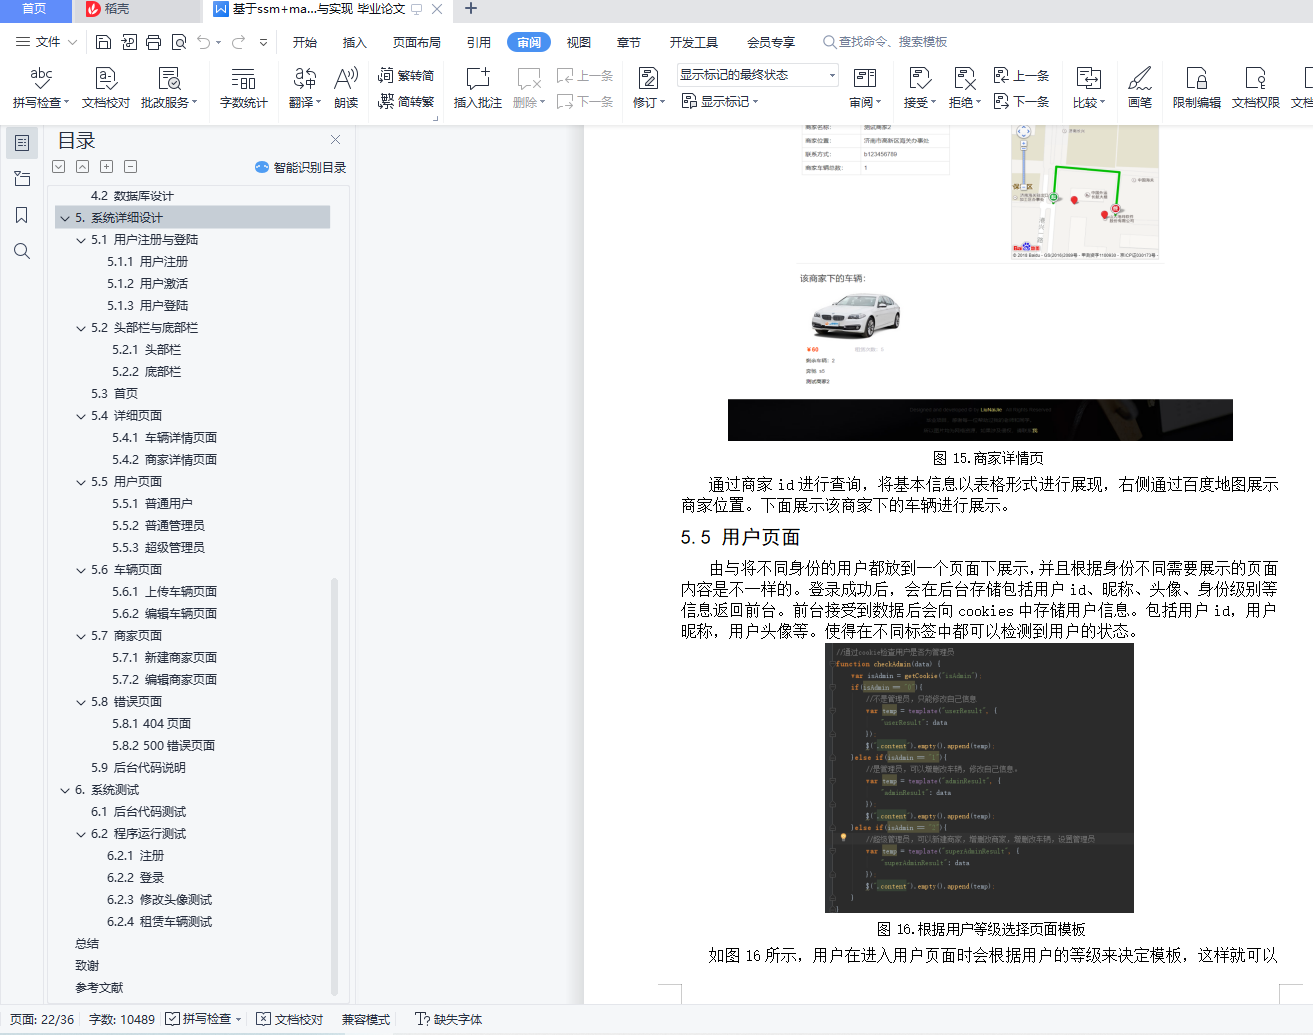Convert text with 简转繁
Image resolution: width=1313 pixels, height=1035 pixels.
tap(406, 101)
